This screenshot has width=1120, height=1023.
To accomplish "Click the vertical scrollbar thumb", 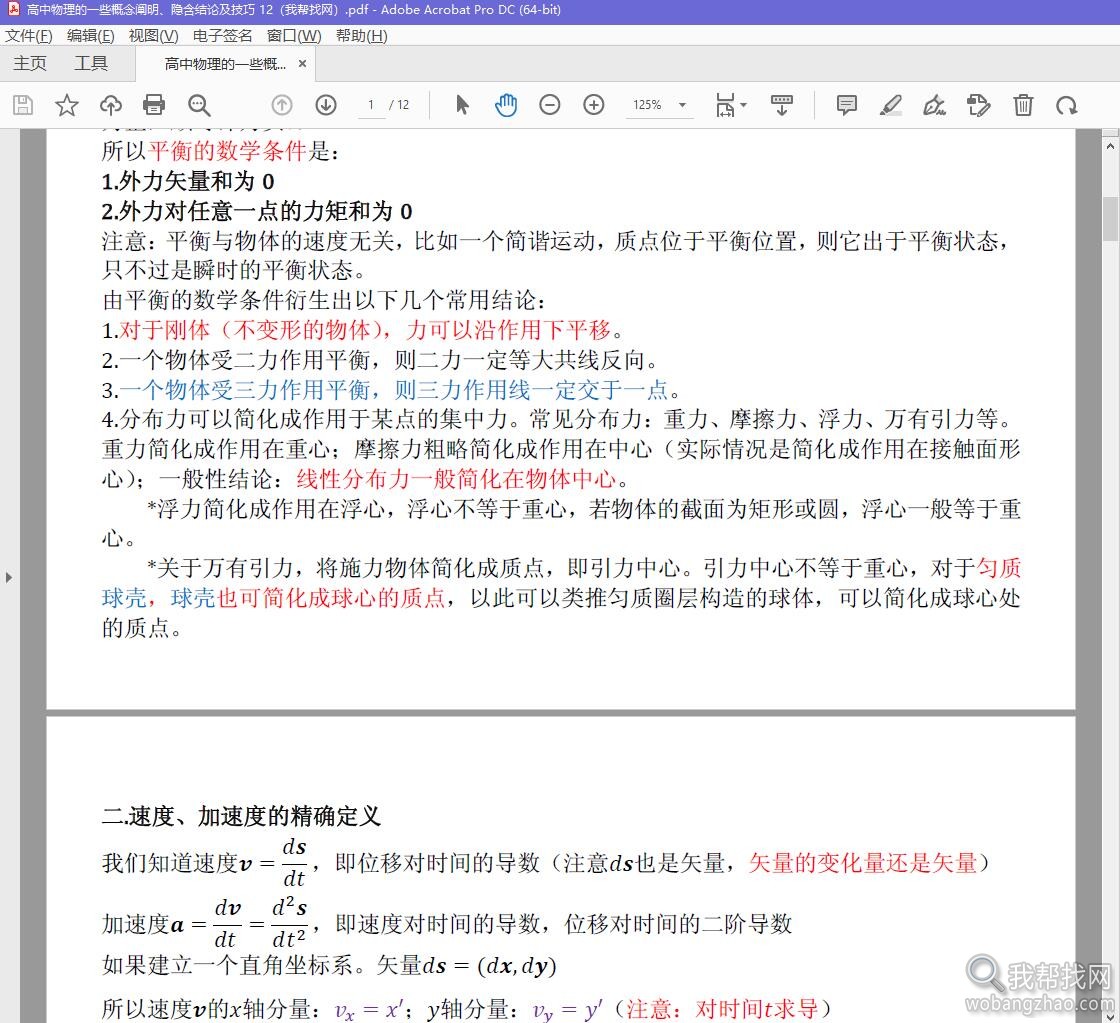I will [1110, 218].
